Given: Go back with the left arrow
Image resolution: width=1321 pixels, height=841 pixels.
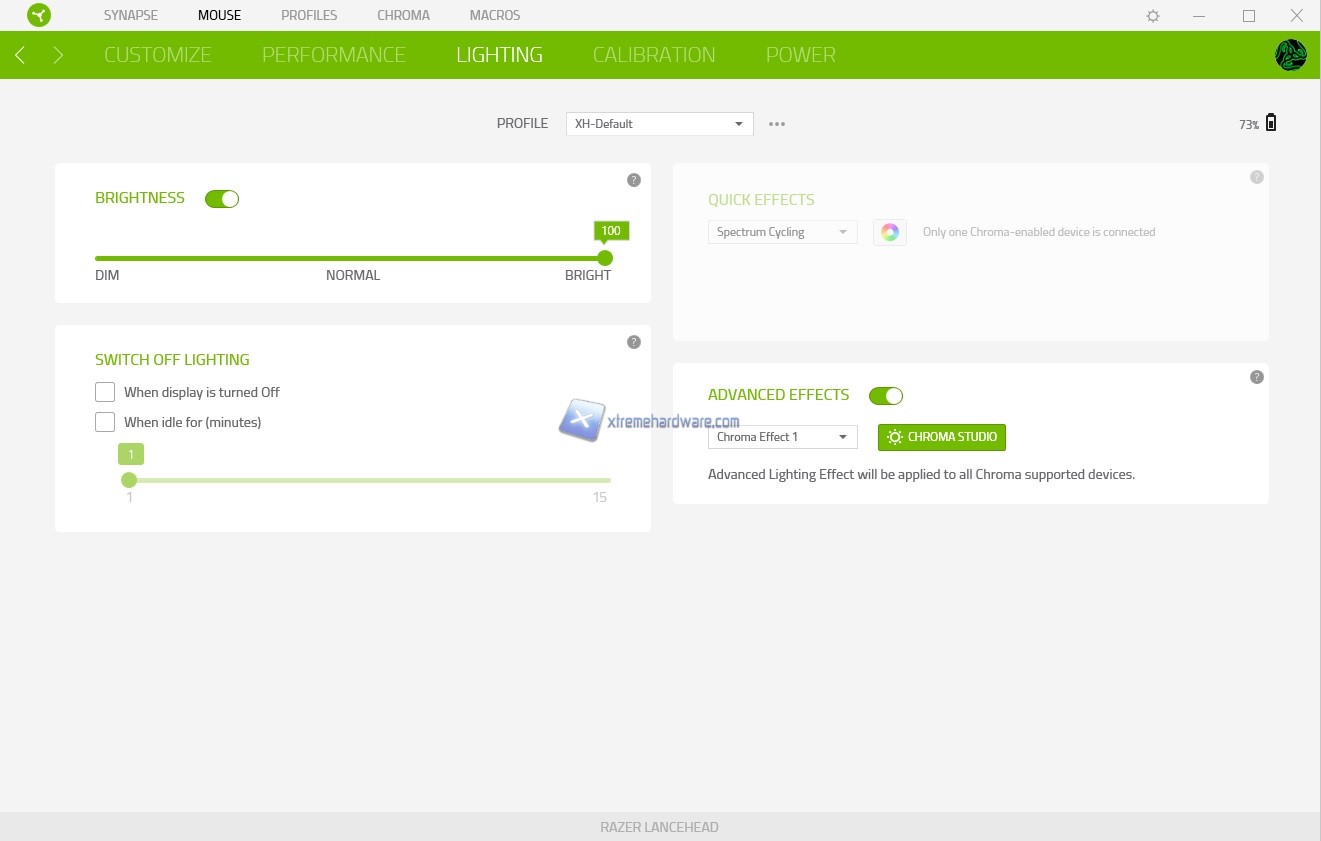Looking at the screenshot, I should [x=20, y=55].
